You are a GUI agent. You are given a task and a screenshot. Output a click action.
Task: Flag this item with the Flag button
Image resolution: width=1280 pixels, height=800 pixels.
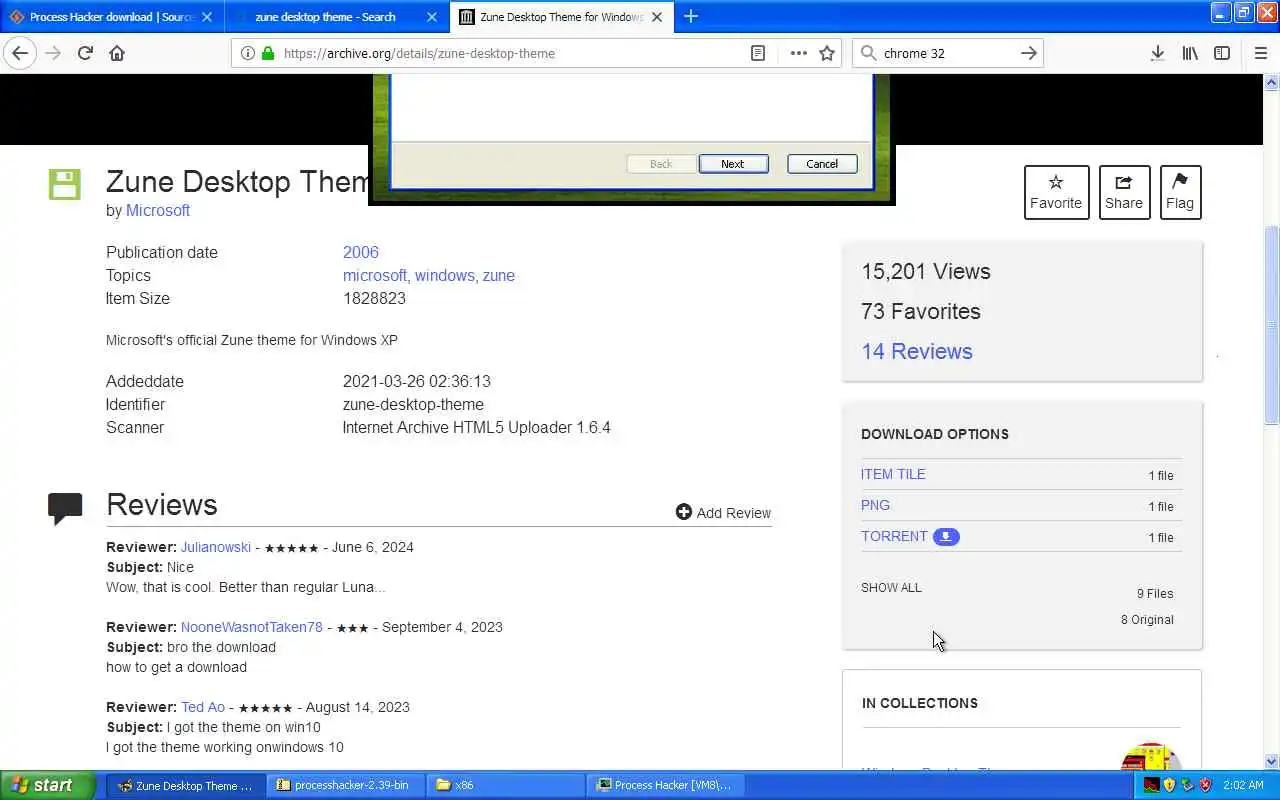1180,192
